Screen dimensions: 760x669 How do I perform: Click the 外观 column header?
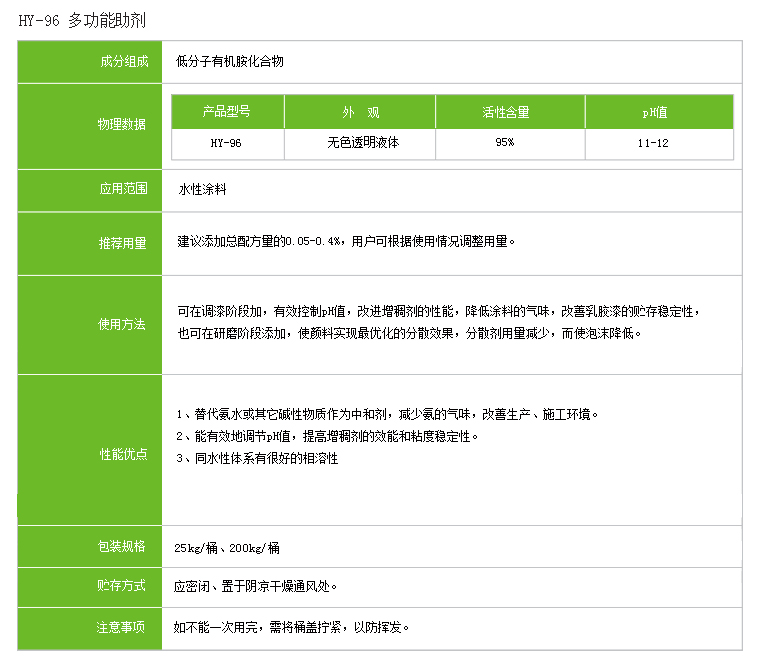tap(360, 112)
